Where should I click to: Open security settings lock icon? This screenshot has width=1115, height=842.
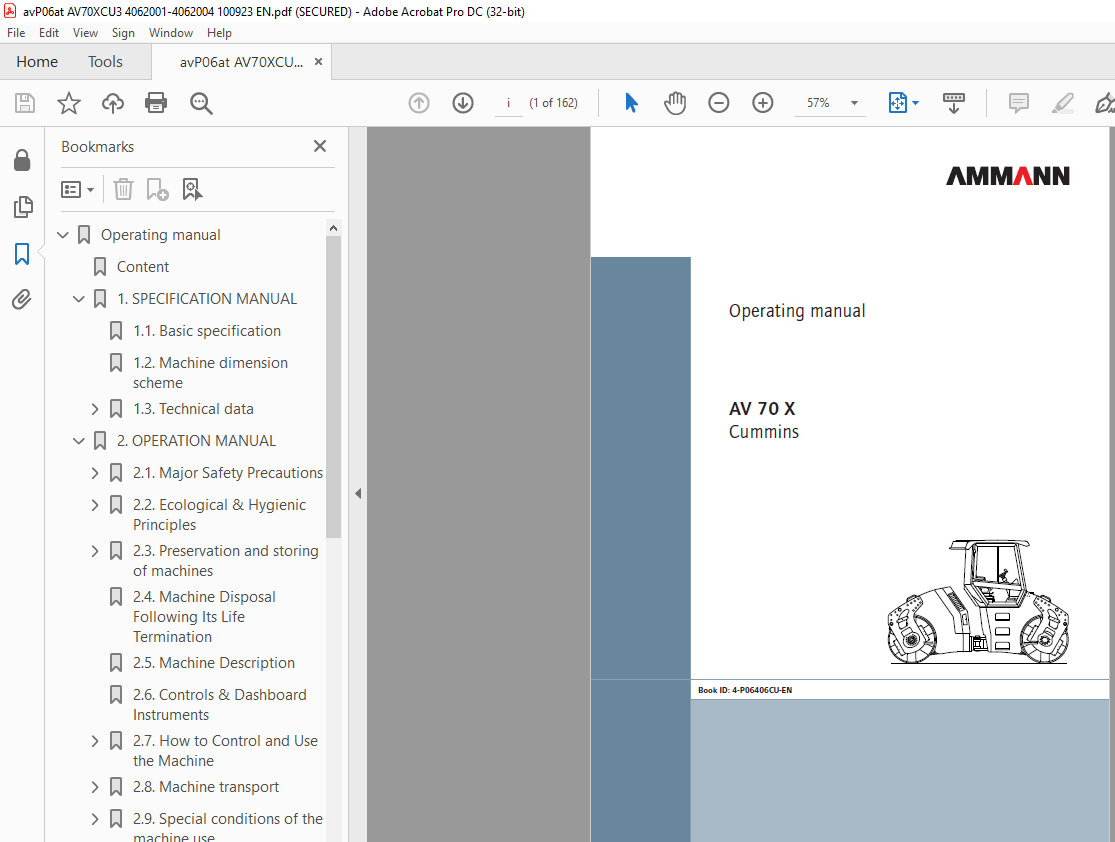click(22, 160)
